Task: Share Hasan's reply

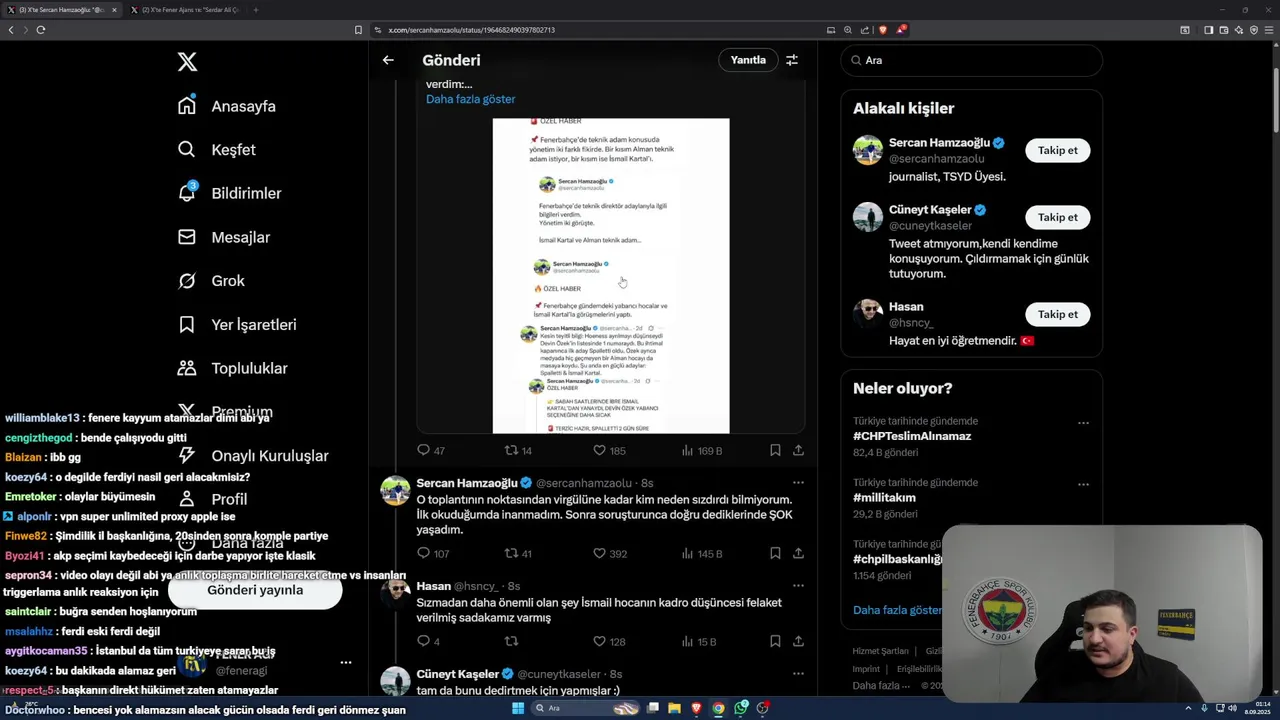Action: pyautogui.click(x=798, y=641)
